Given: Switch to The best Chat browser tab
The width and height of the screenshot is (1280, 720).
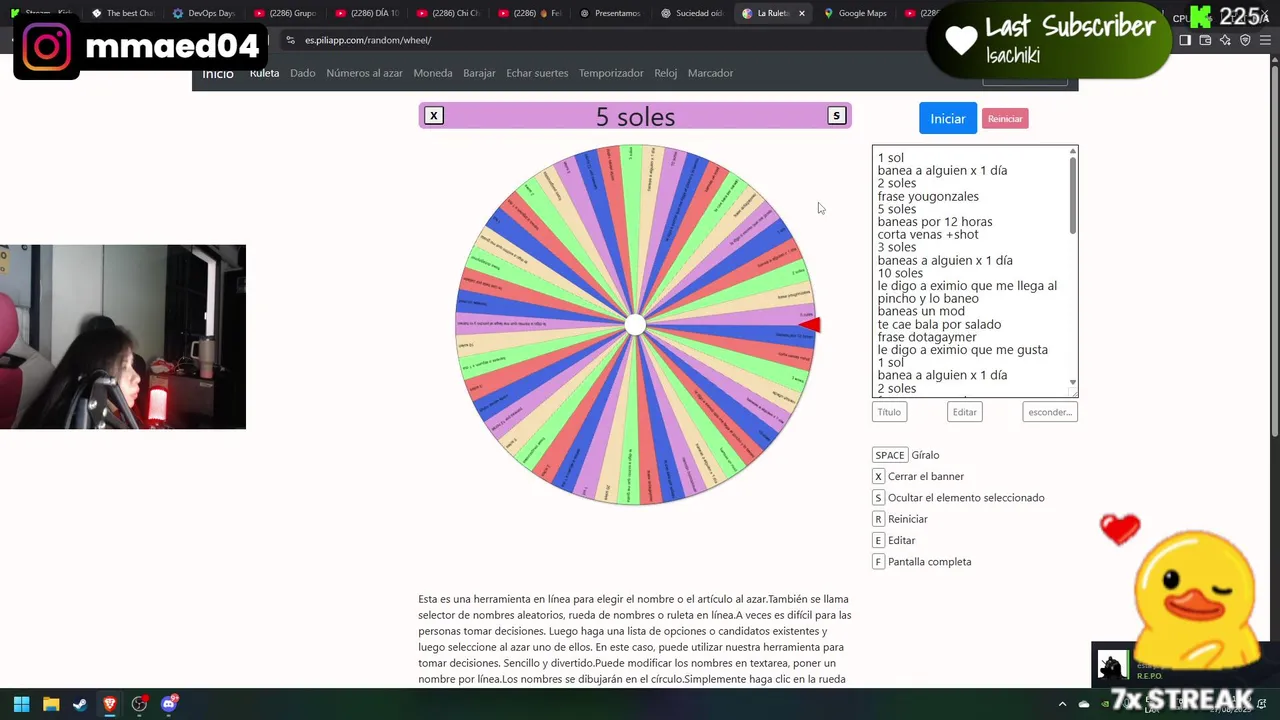Looking at the screenshot, I should click(122, 13).
